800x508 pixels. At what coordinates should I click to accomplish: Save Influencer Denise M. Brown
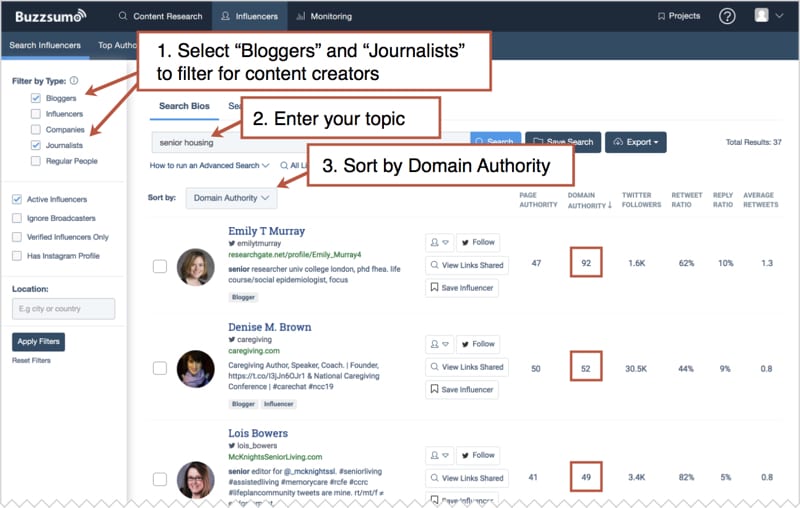click(462, 389)
